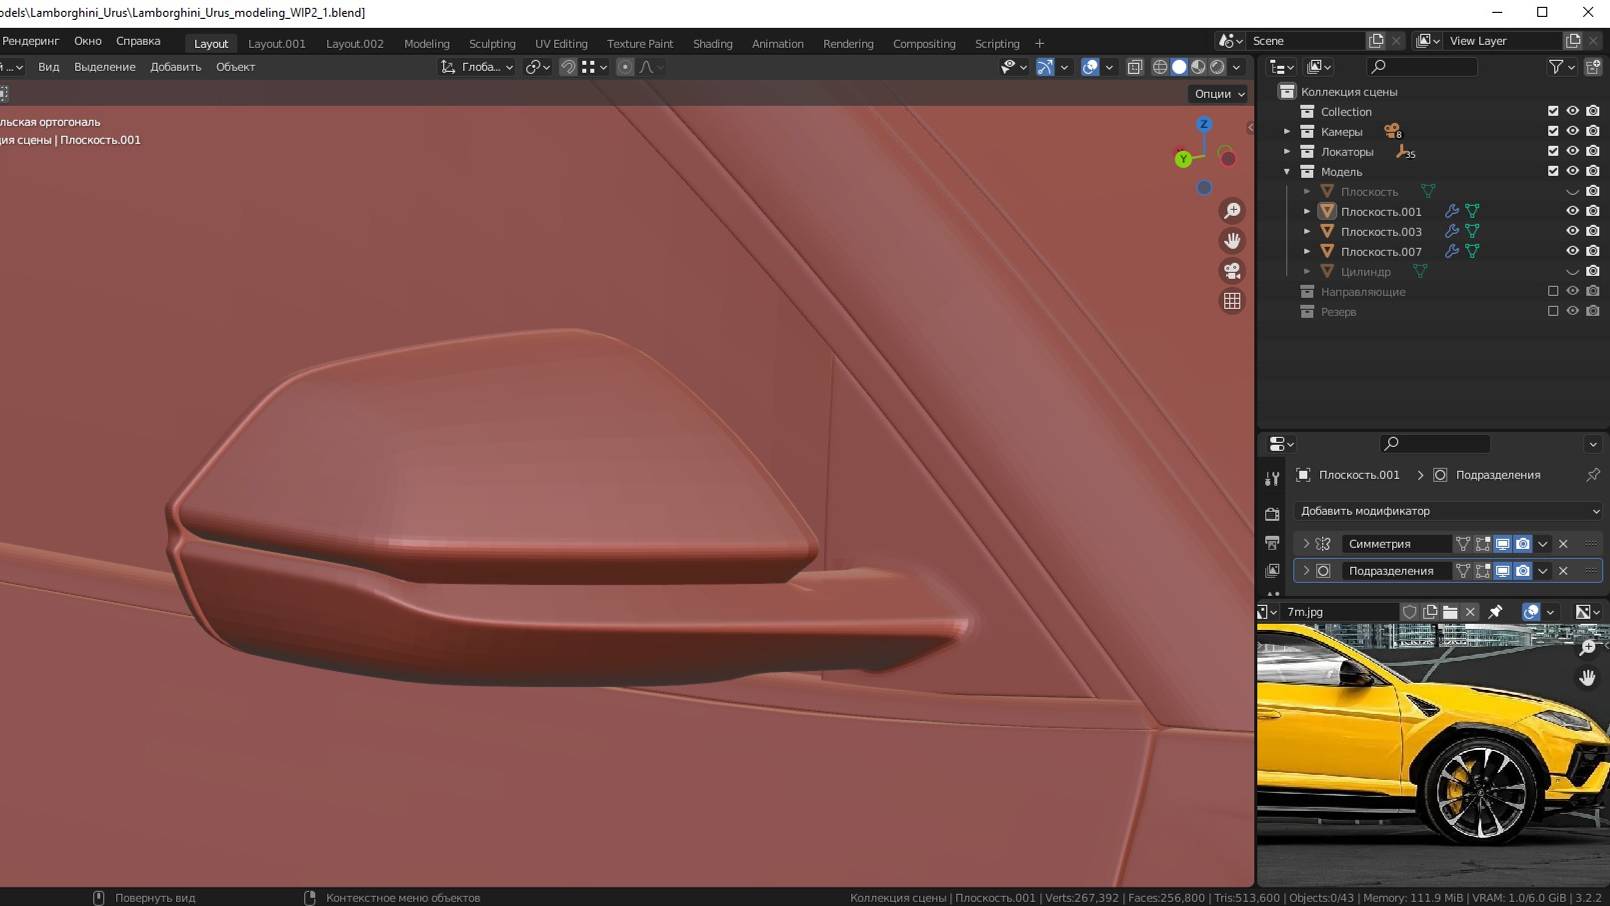
Task: Switch to the Shading workspace tab
Action: pyautogui.click(x=712, y=43)
